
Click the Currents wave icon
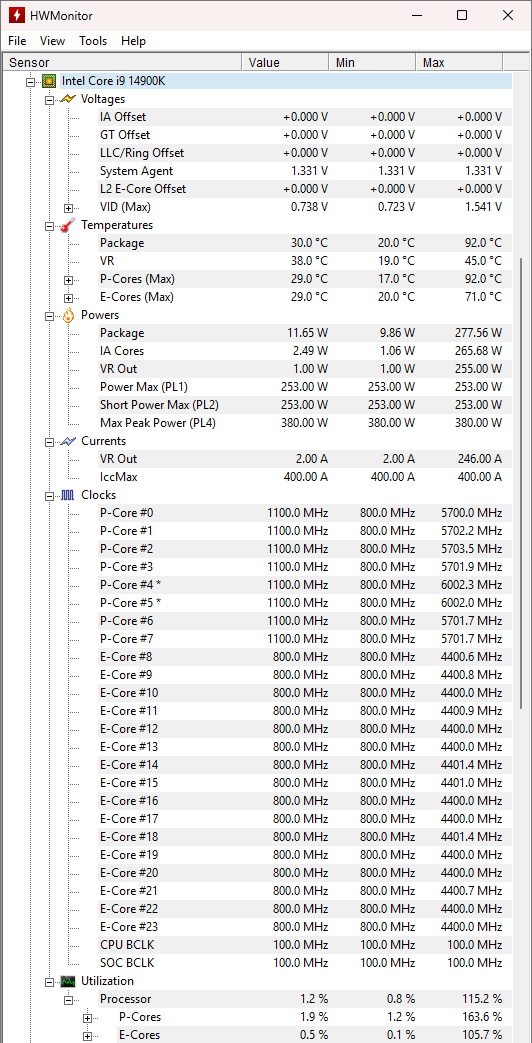pos(68,441)
